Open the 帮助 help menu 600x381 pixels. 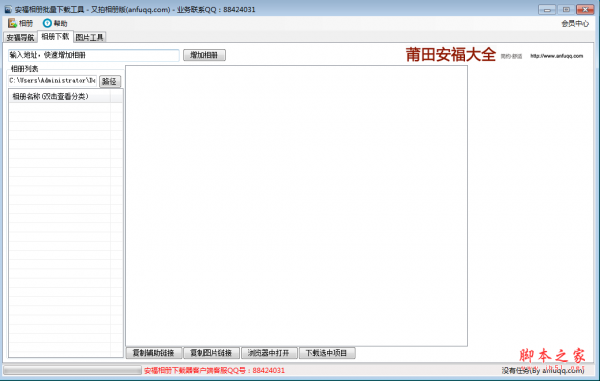click(55, 23)
